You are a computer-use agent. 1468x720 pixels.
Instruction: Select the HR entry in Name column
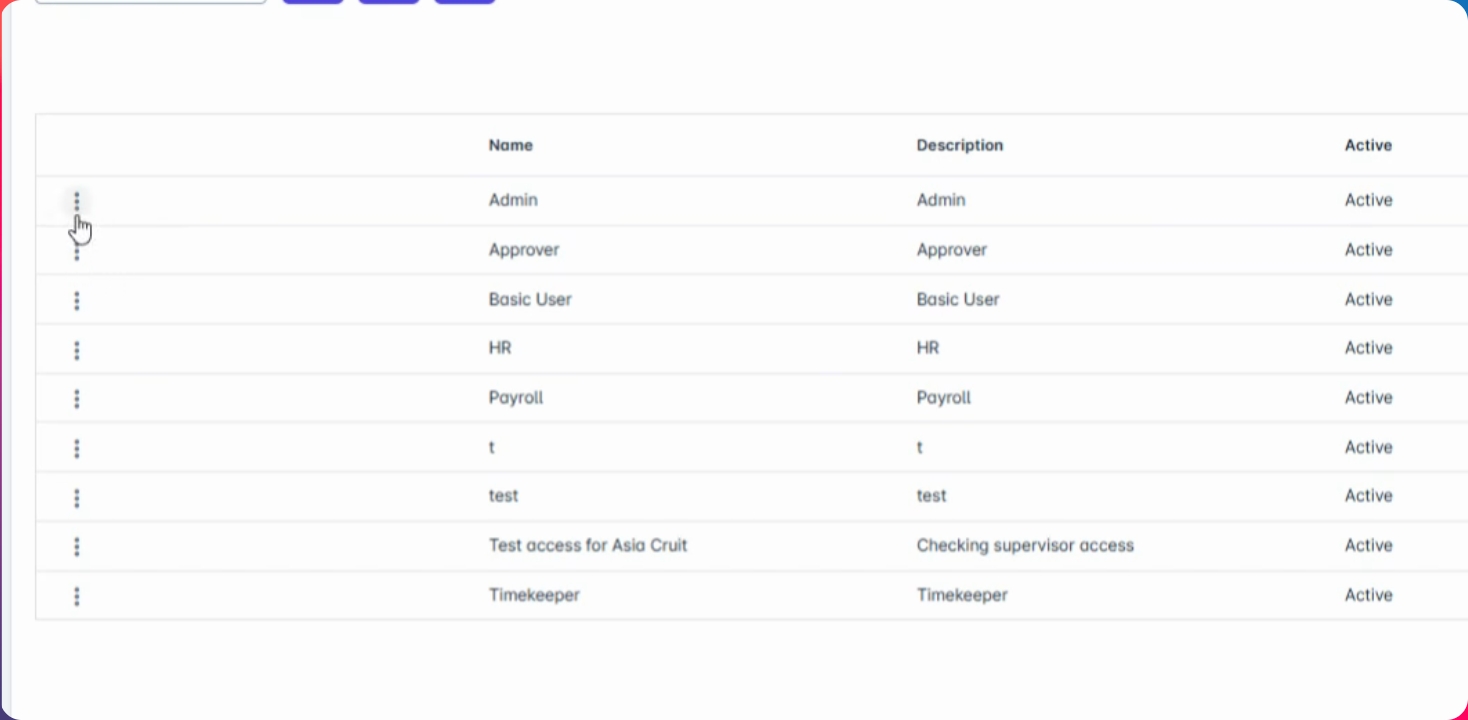(x=500, y=348)
